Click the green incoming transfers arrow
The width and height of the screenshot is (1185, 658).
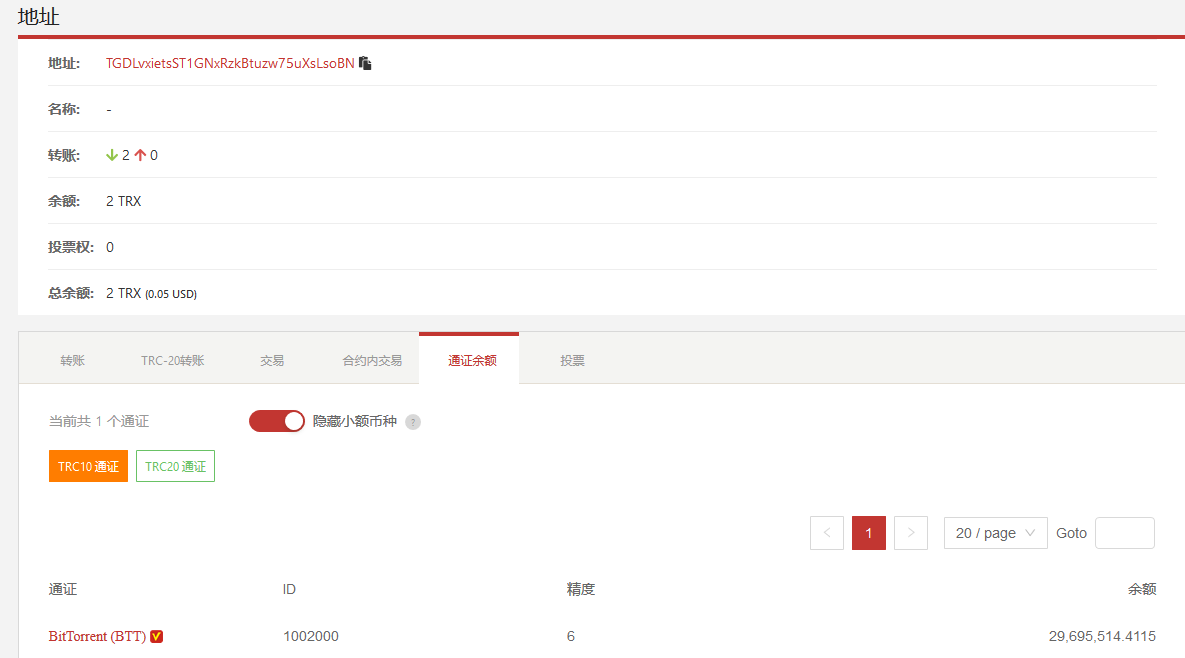pos(112,155)
